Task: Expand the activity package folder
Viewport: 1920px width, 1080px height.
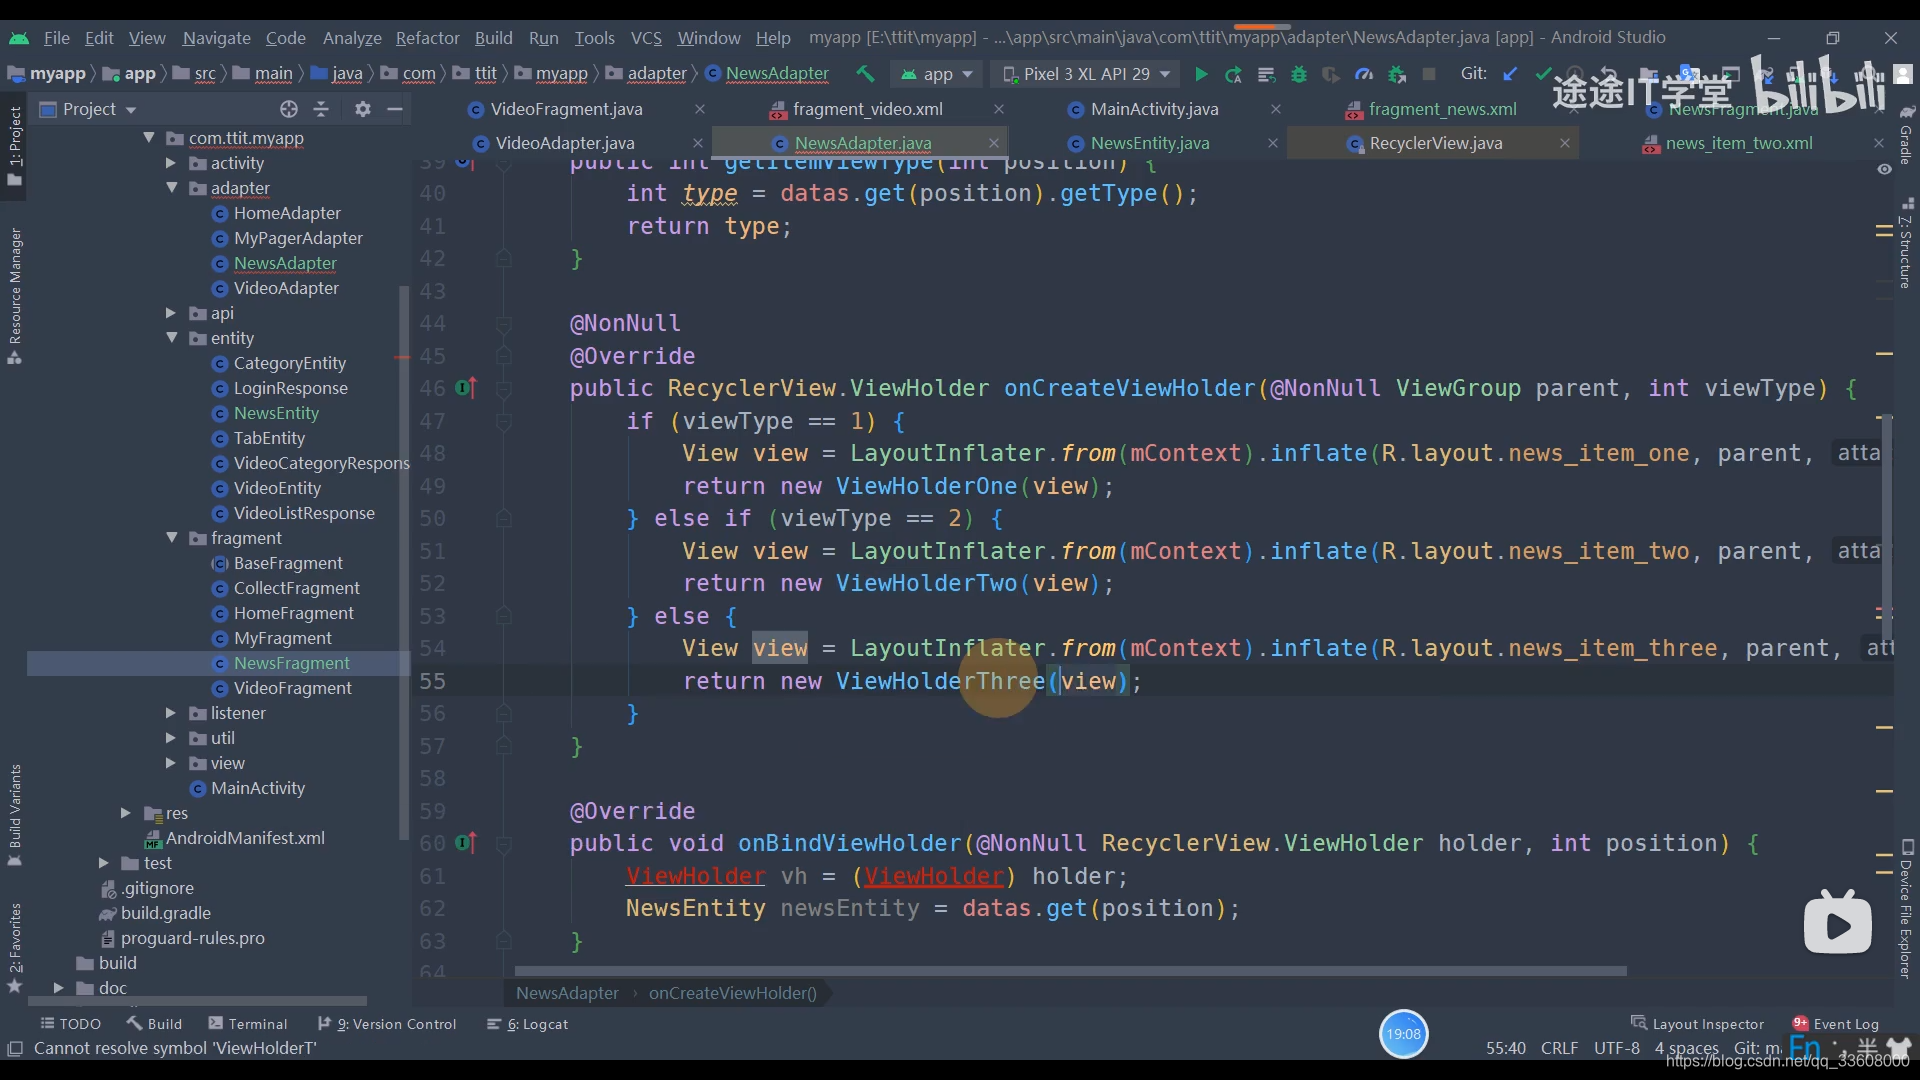Action: 171,163
